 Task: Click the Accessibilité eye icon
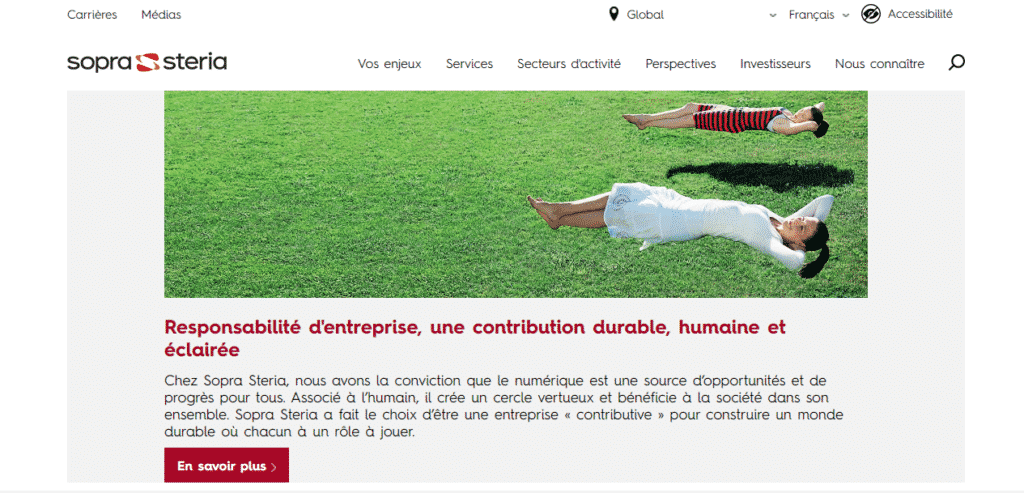[x=871, y=14]
